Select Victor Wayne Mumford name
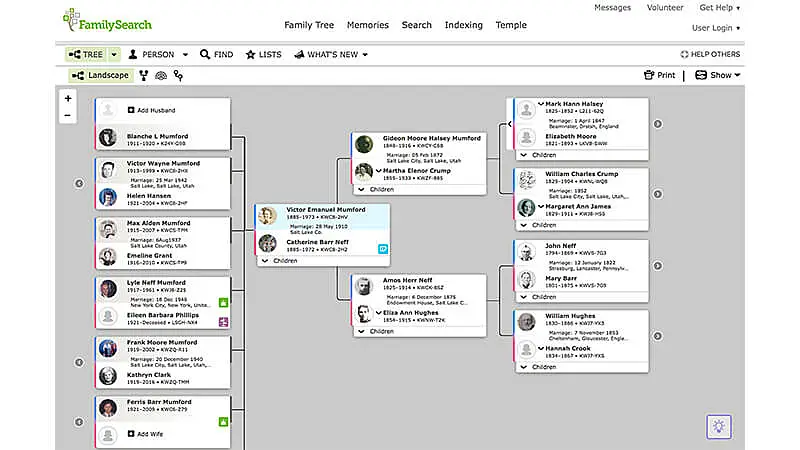800x450 pixels. pyautogui.click(x=163, y=163)
